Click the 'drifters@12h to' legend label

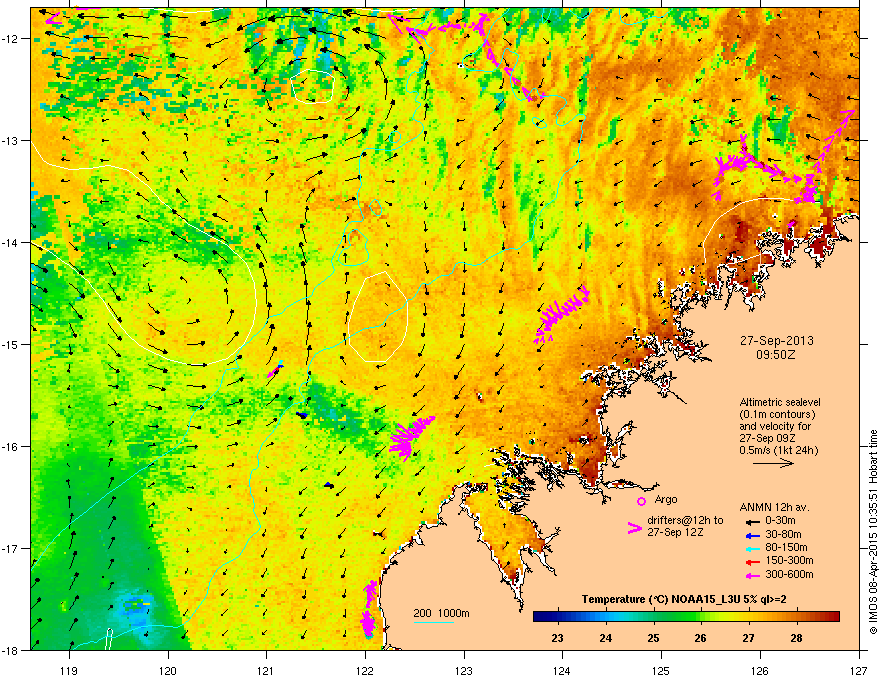[x=685, y=520]
